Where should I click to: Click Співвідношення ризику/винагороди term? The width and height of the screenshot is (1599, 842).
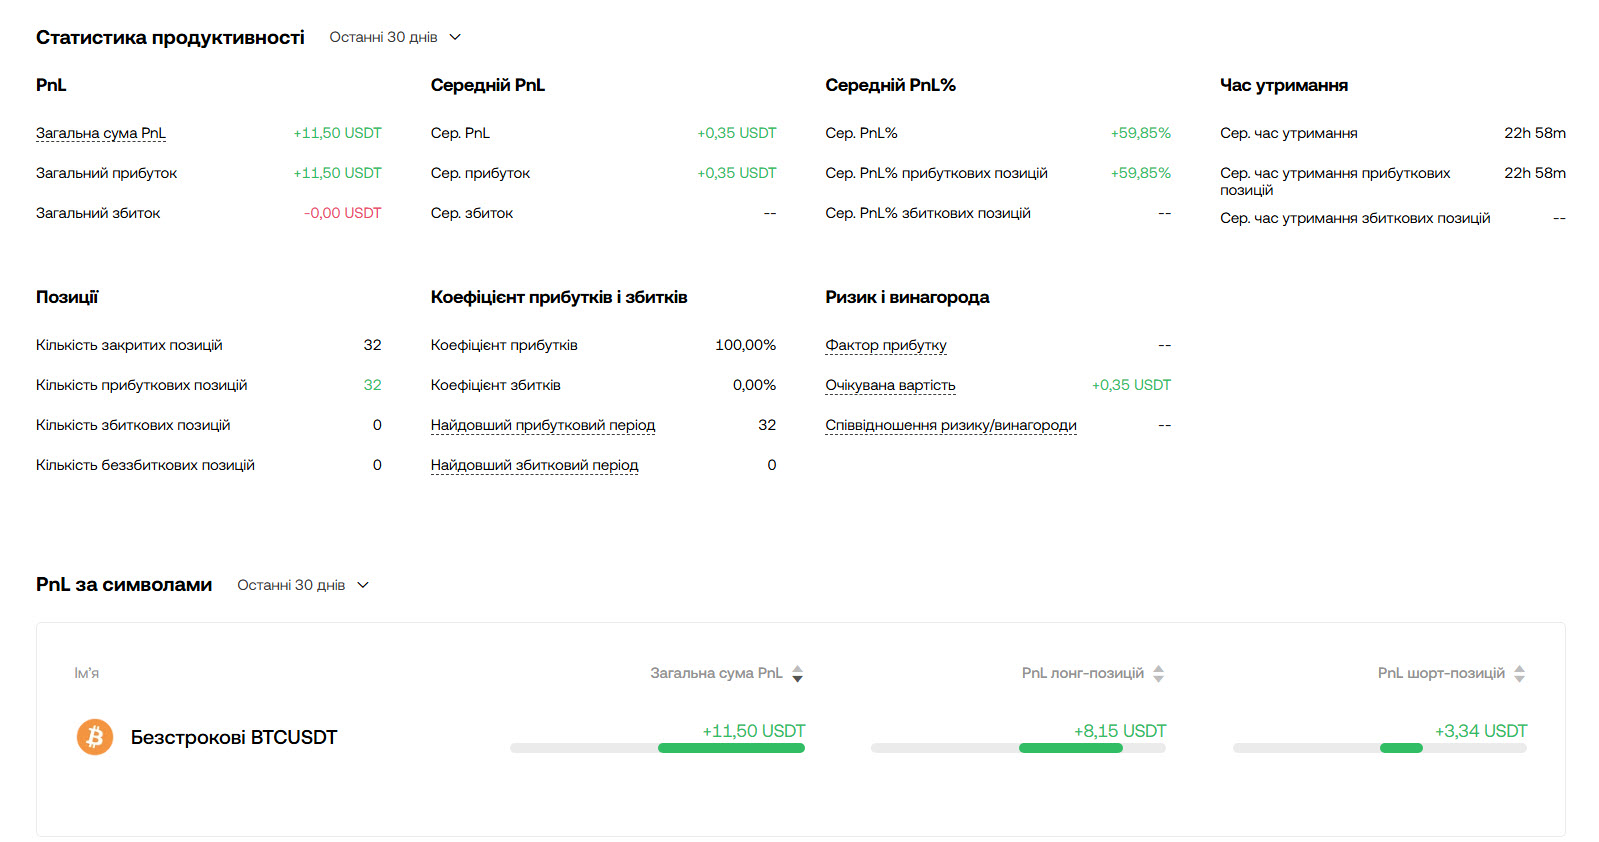point(950,425)
